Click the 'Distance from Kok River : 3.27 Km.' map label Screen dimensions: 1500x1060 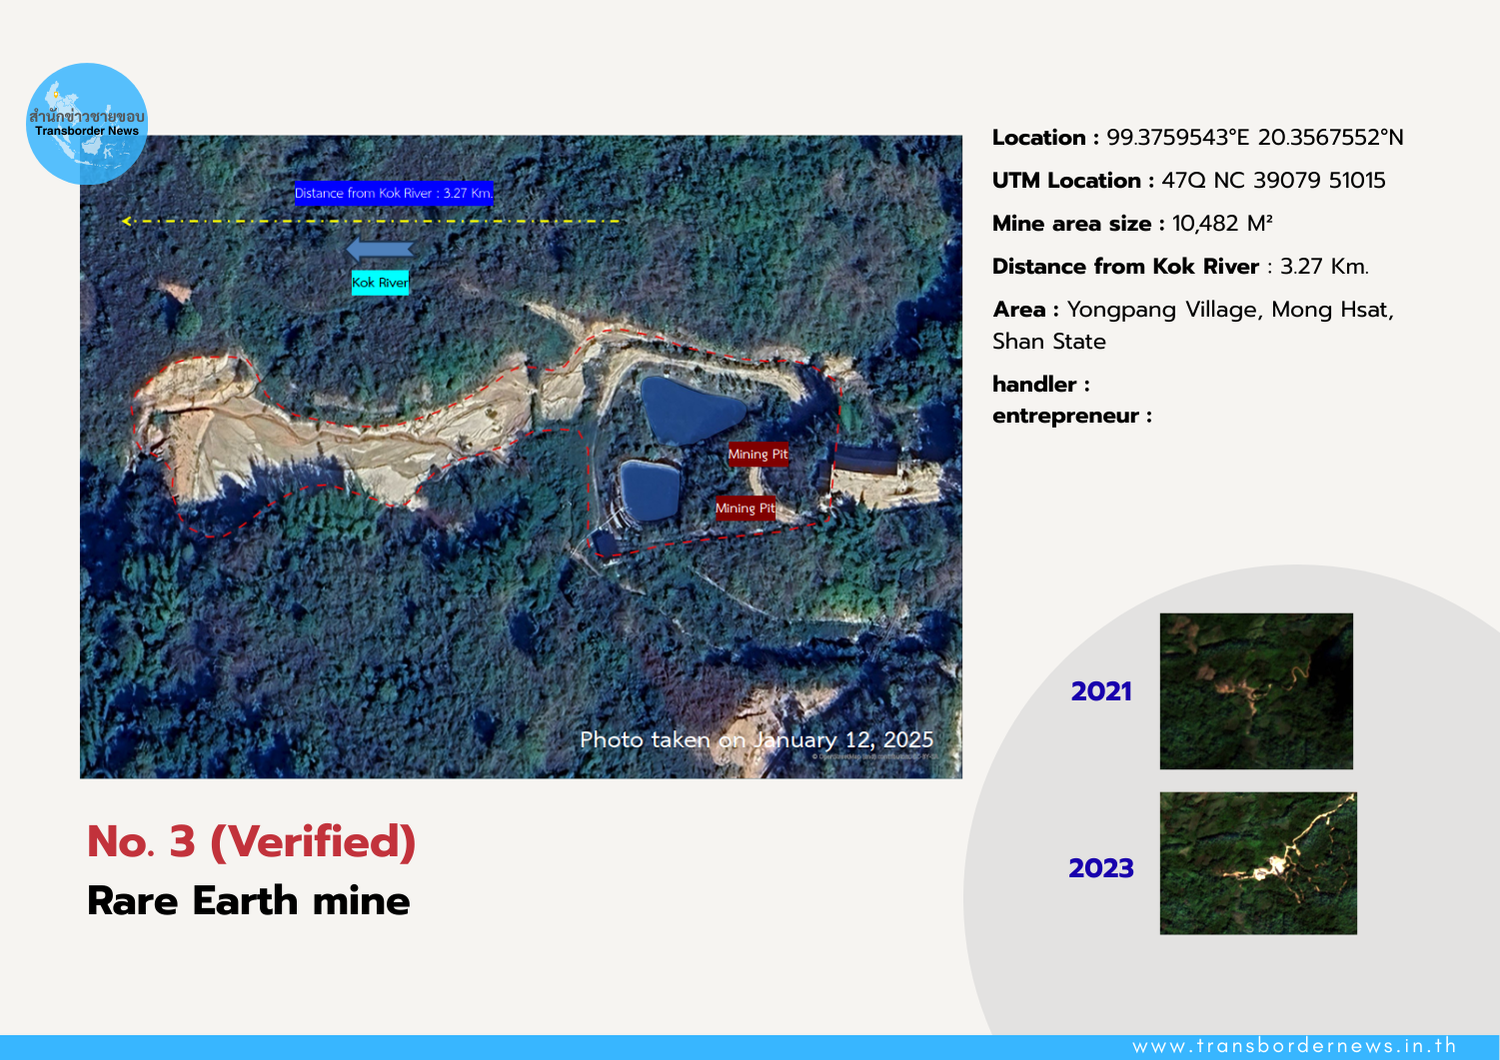coord(394,193)
